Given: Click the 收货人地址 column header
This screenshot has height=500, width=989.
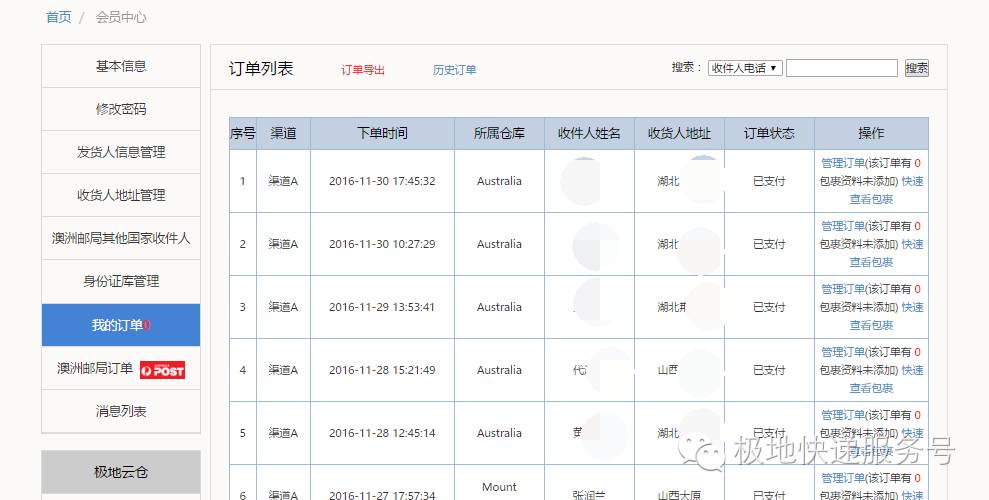Looking at the screenshot, I should (x=679, y=133).
